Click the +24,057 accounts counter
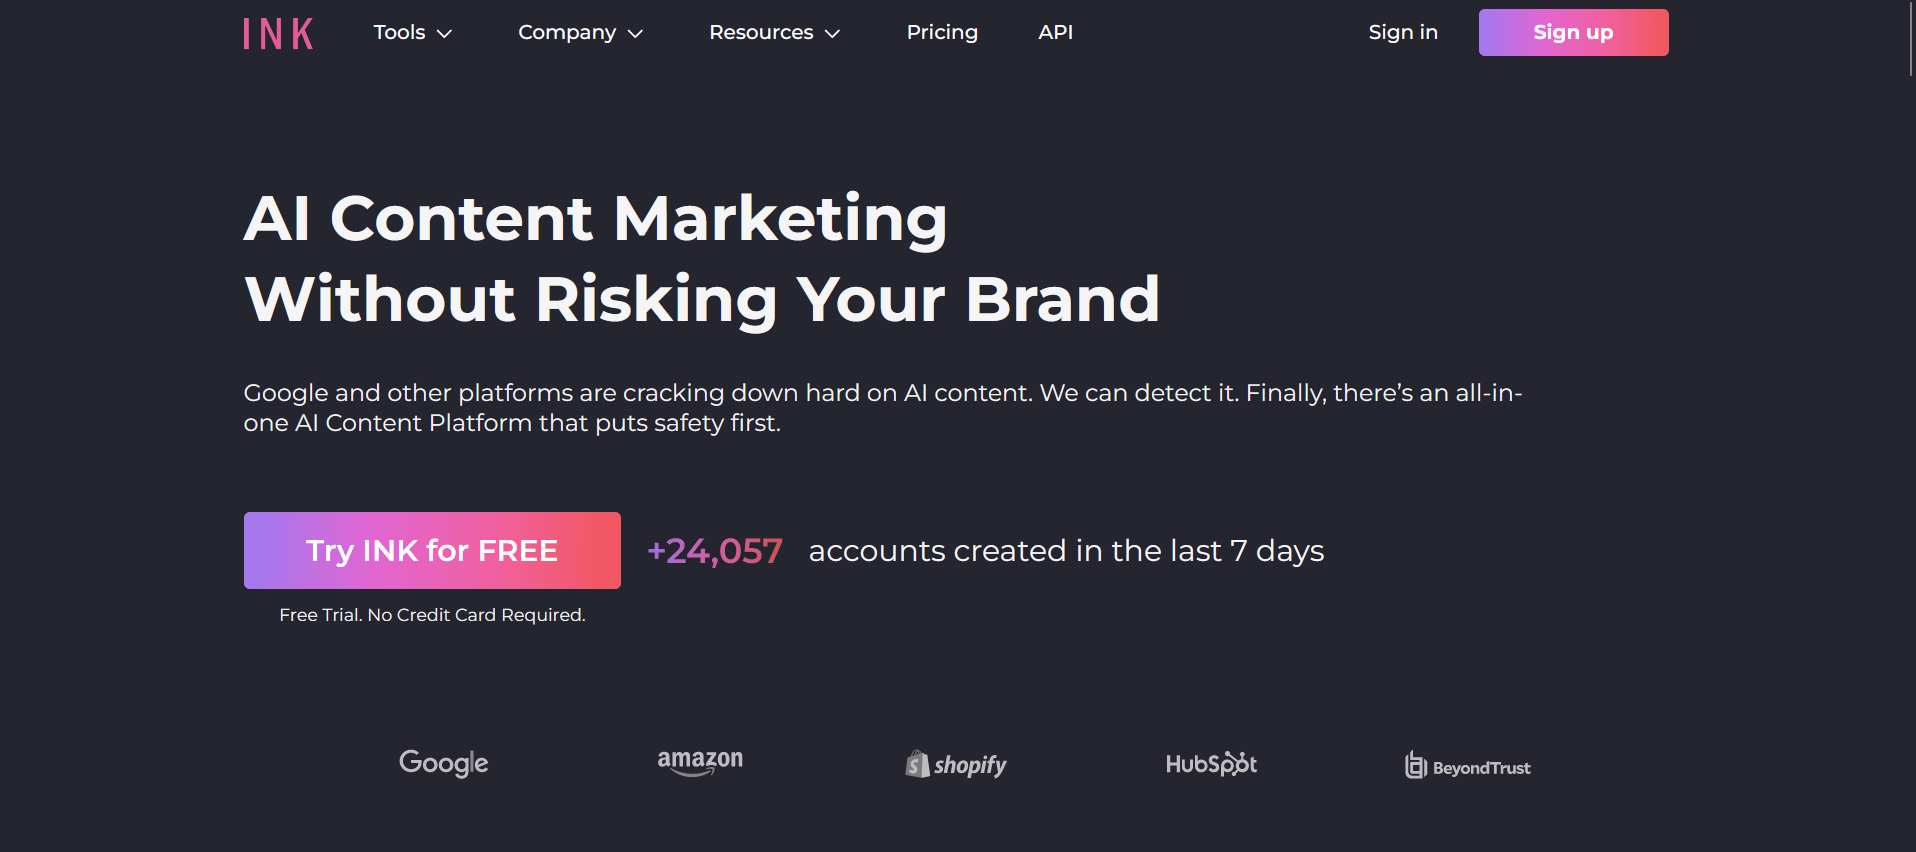1916x852 pixels. (x=715, y=551)
